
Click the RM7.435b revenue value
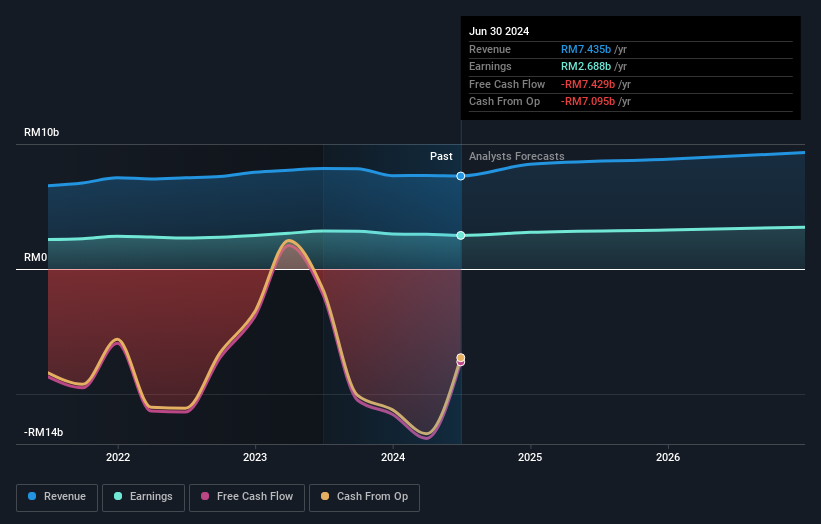586,49
